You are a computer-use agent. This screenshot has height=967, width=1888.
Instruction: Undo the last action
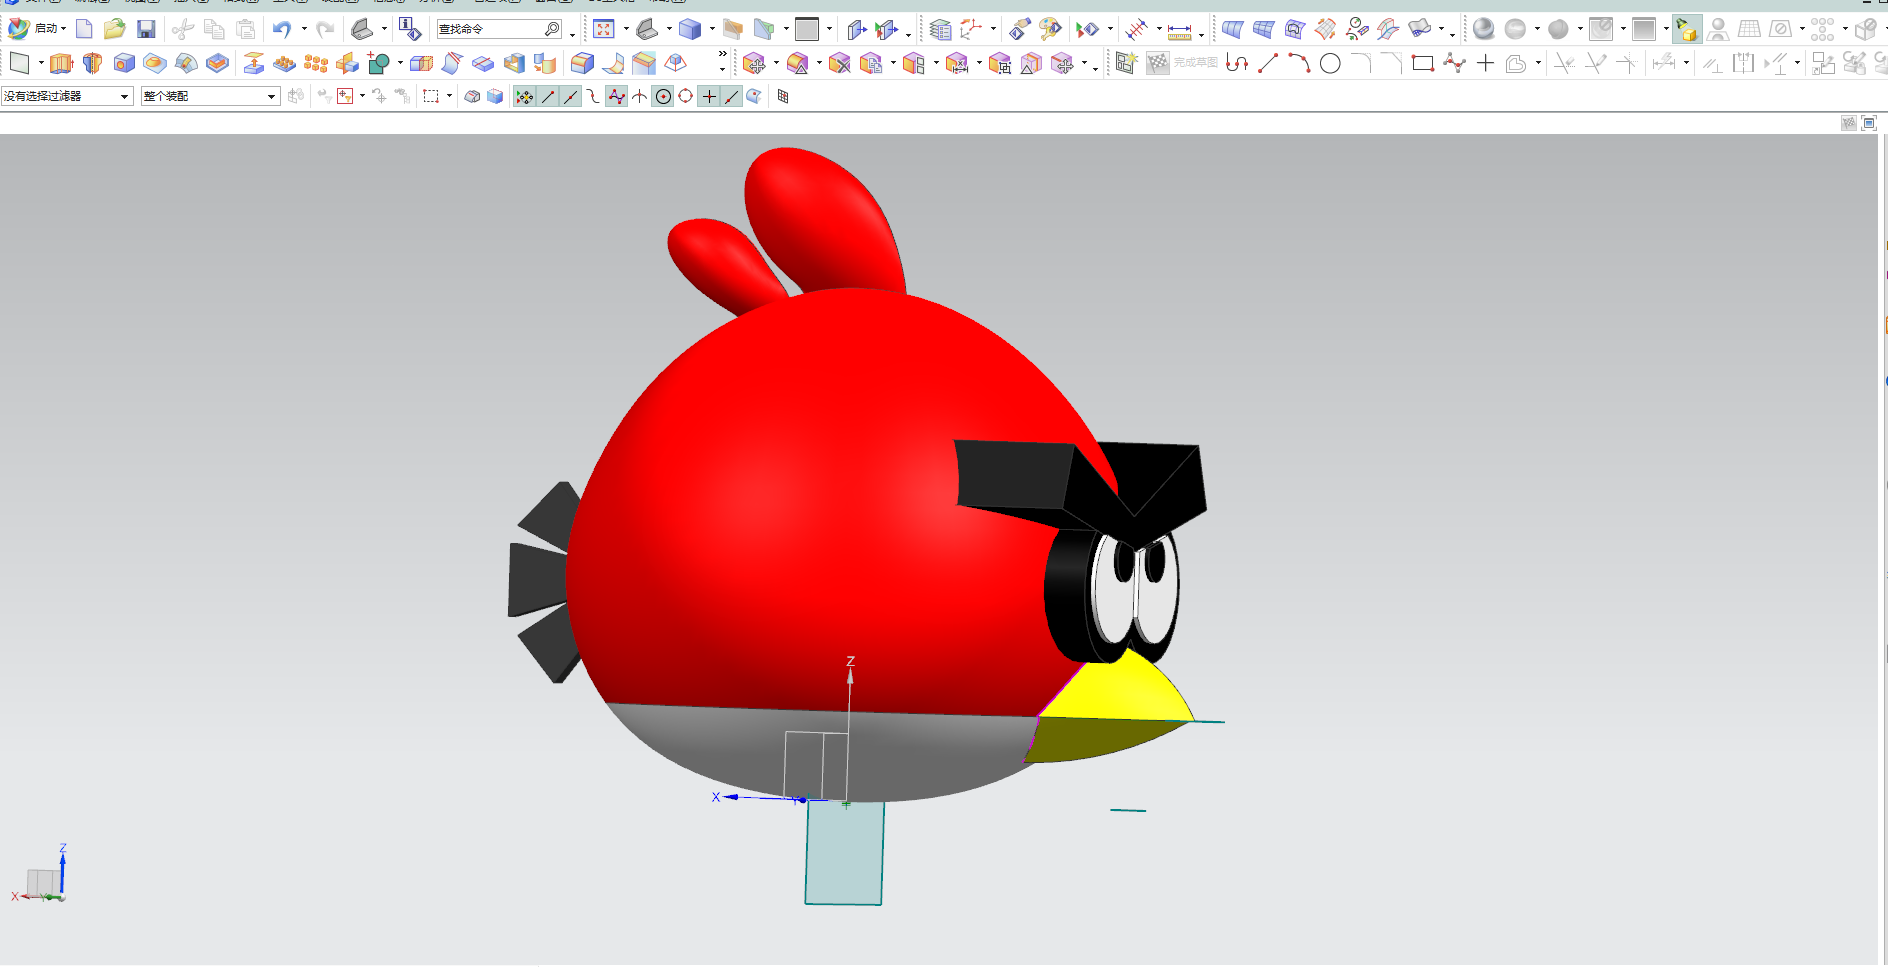282,29
